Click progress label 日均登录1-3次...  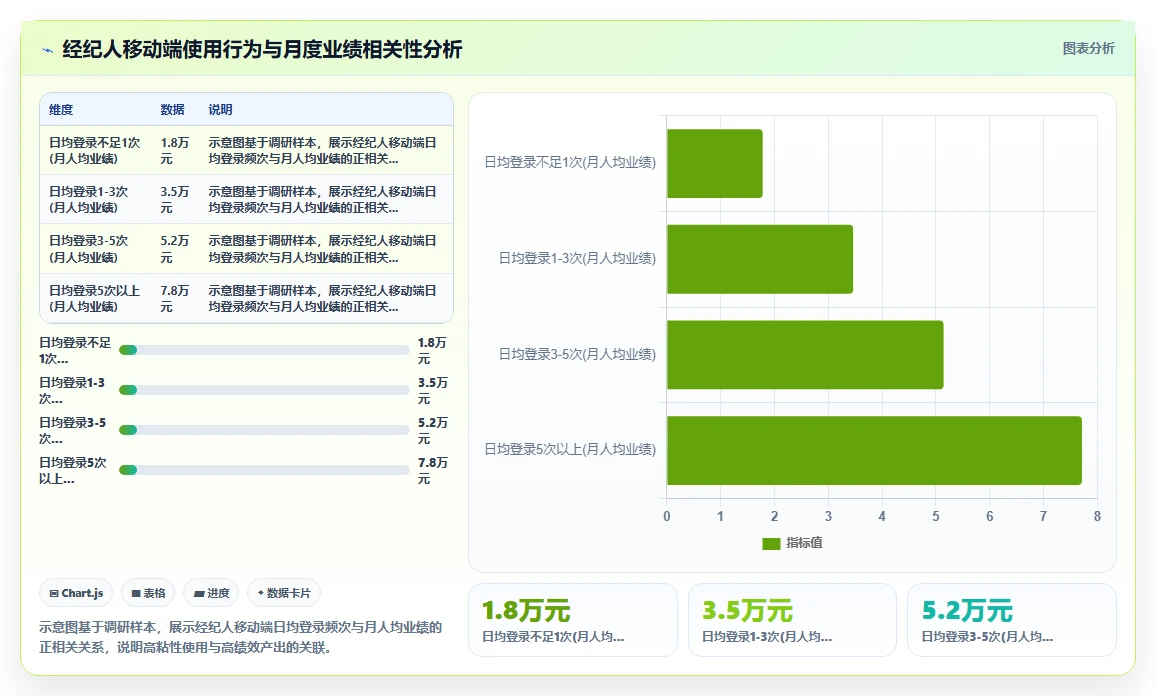point(72,391)
